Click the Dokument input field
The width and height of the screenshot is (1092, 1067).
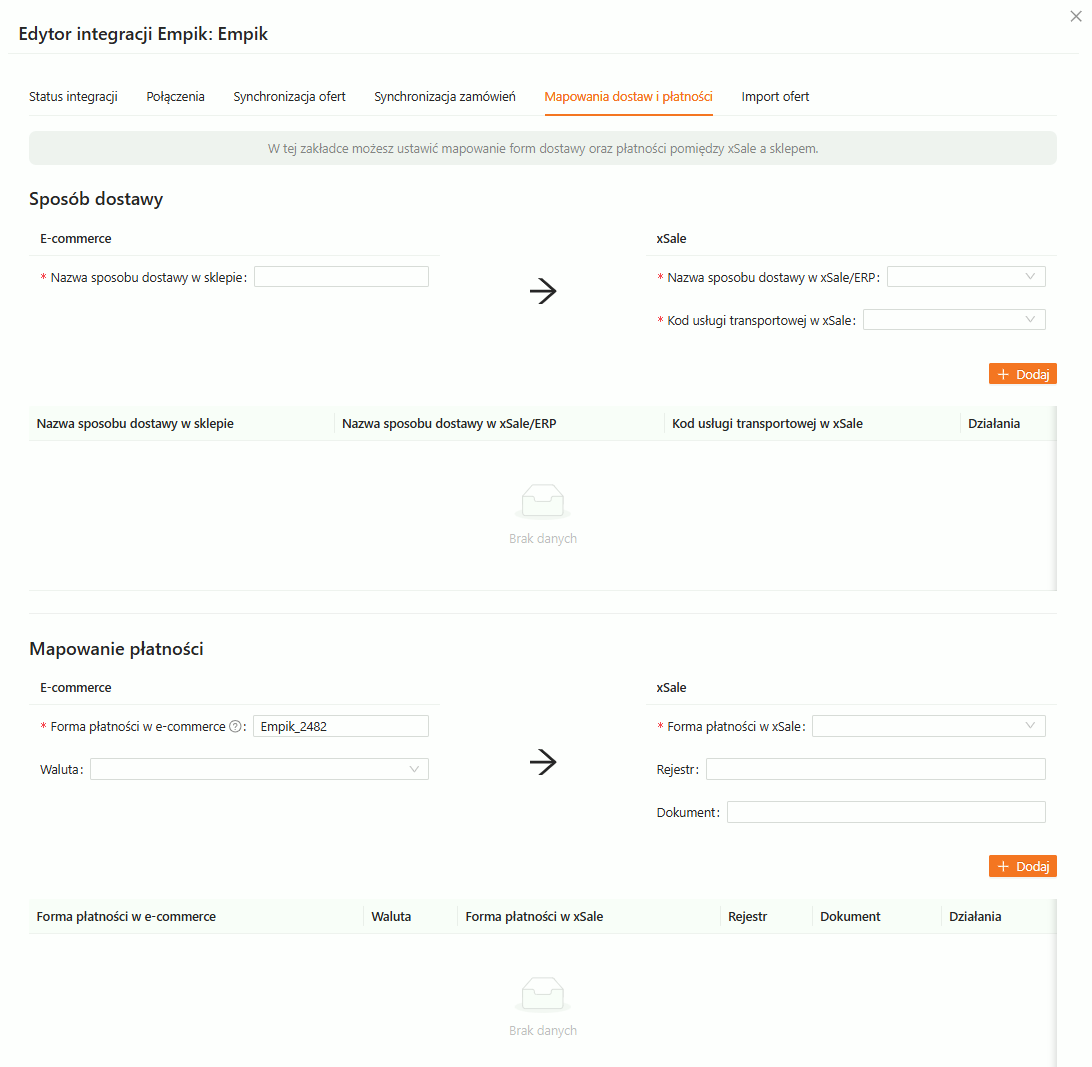(x=886, y=812)
